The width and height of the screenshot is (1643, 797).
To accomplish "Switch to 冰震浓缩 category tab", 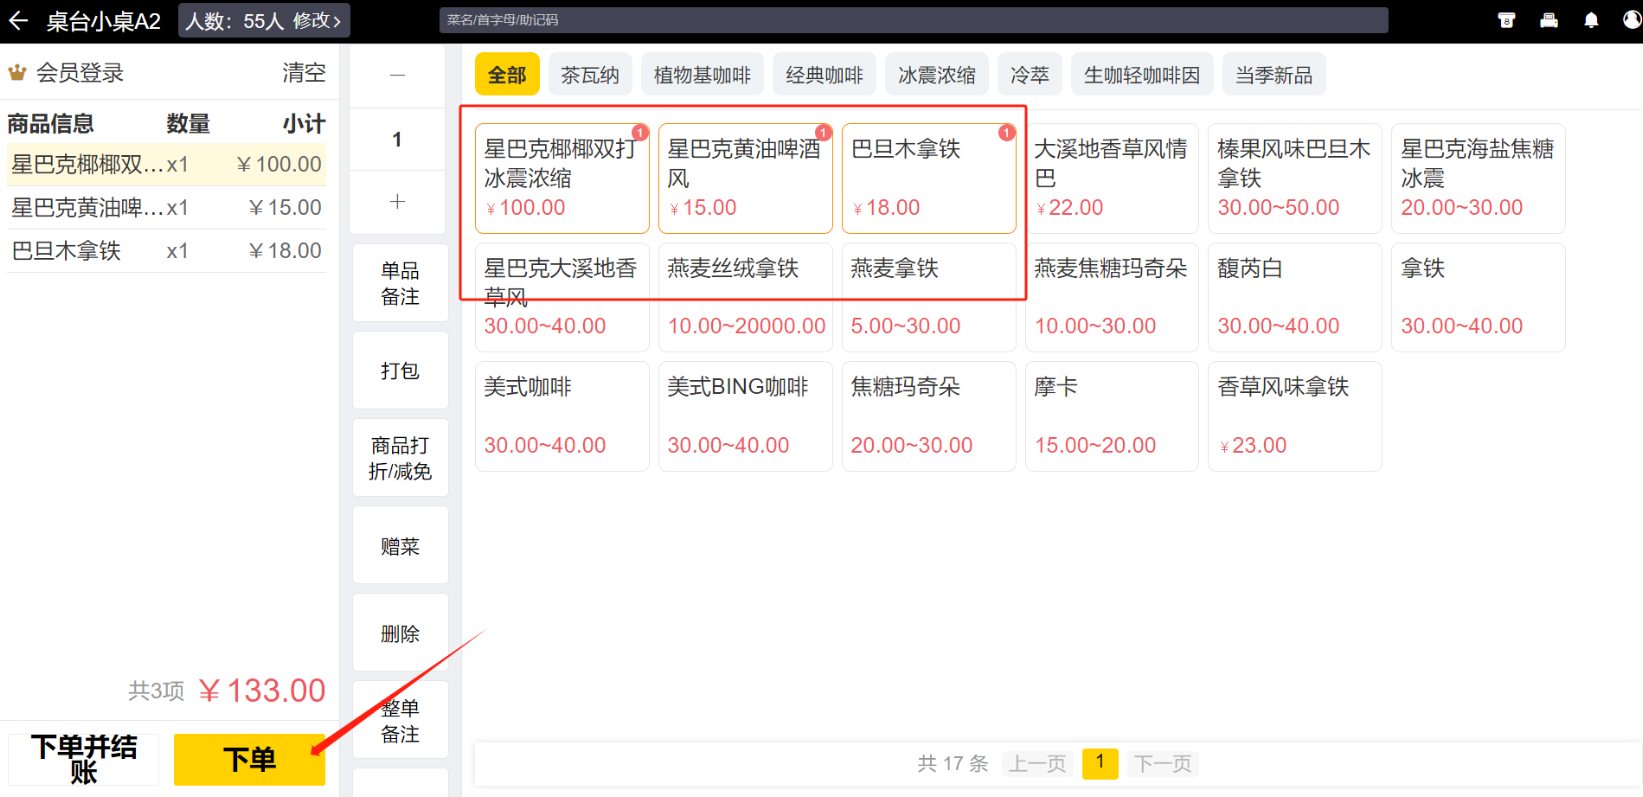I will (937, 75).
